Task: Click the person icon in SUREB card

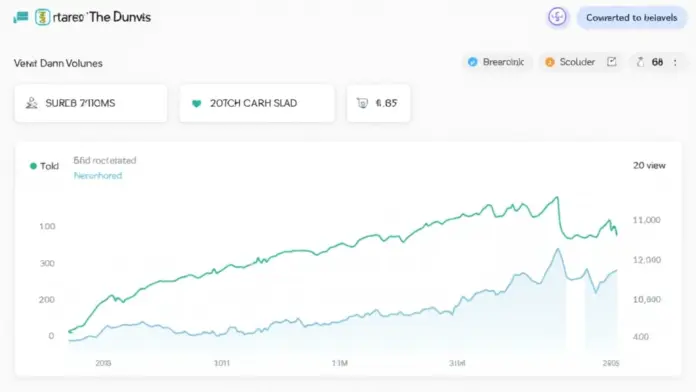Action: pyautogui.click(x=32, y=103)
